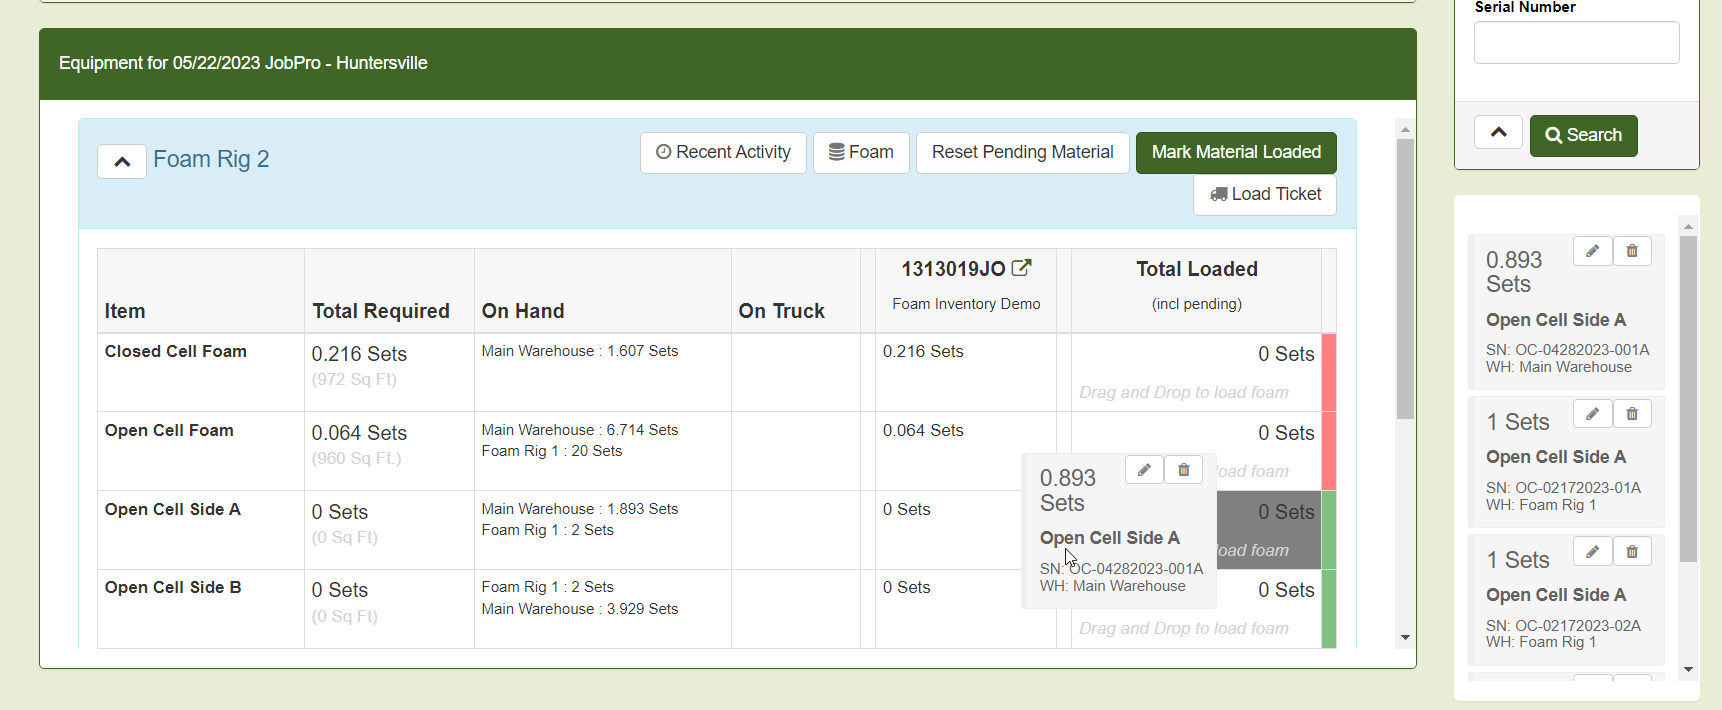This screenshot has width=1722, height=710.
Task: Click the Foam button
Action: tap(861, 153)
